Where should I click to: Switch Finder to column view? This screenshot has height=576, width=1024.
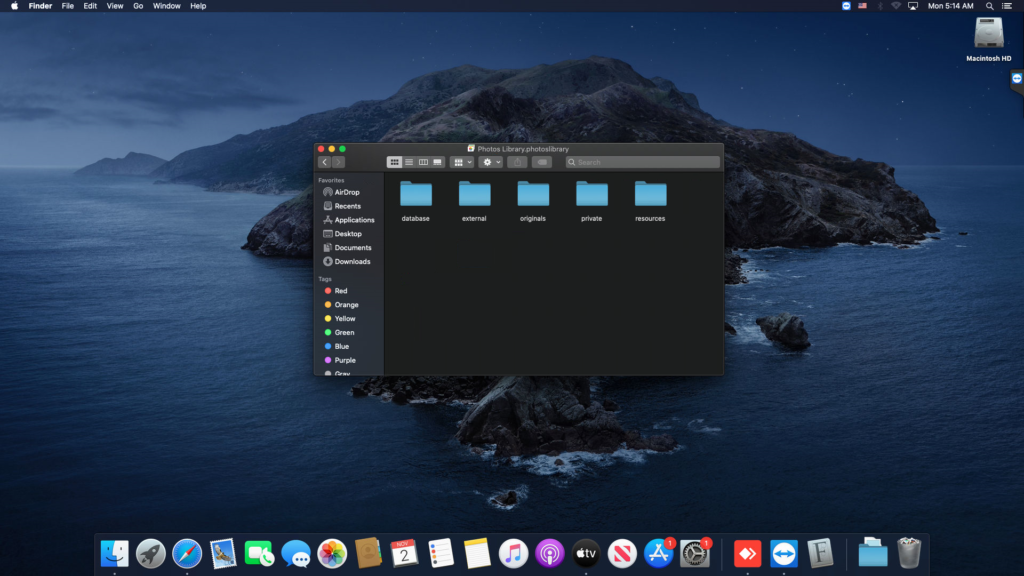point(423,162)
